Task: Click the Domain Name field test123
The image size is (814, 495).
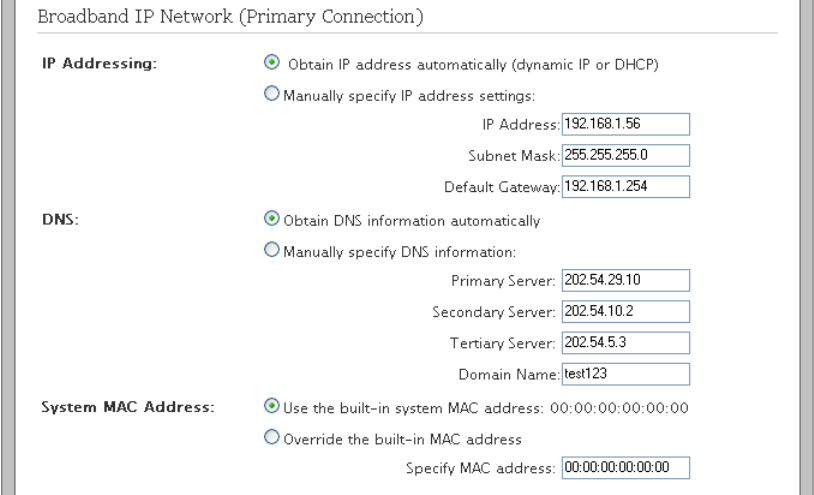Action: pyautogui.click(x=626, y=374)
